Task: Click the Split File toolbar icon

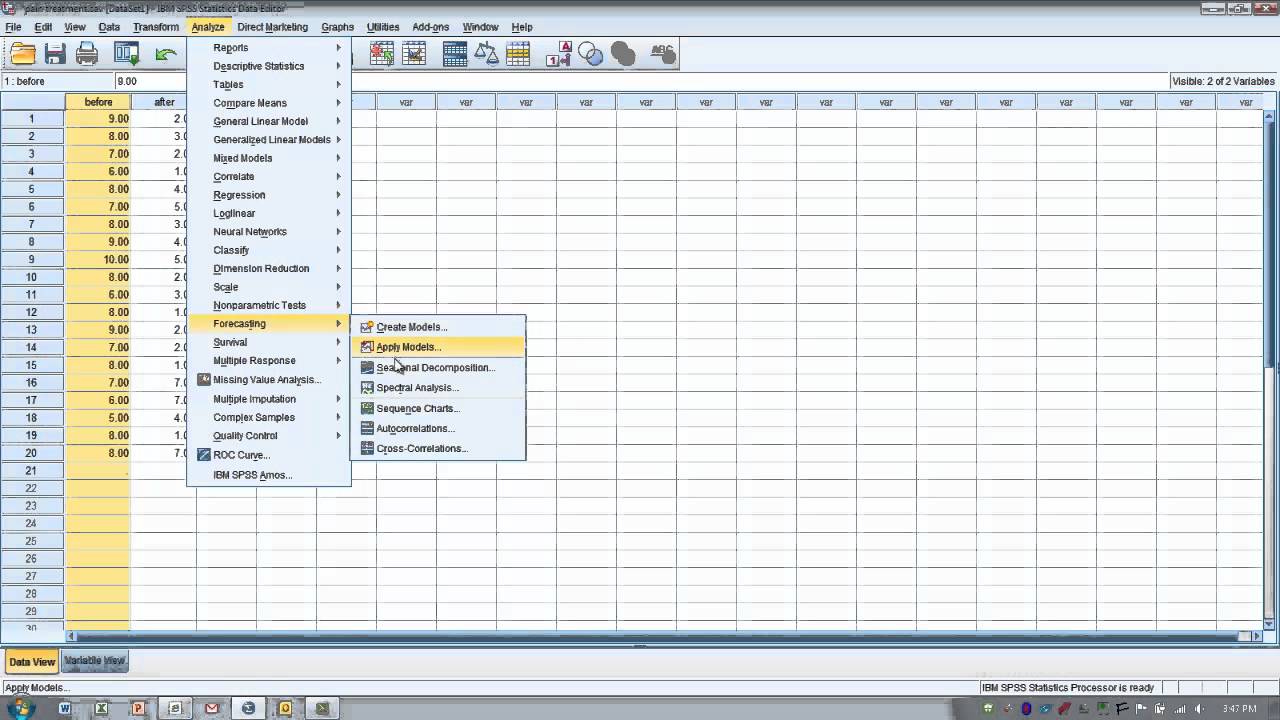Action: pyautogui.click(x=455, y=55)
